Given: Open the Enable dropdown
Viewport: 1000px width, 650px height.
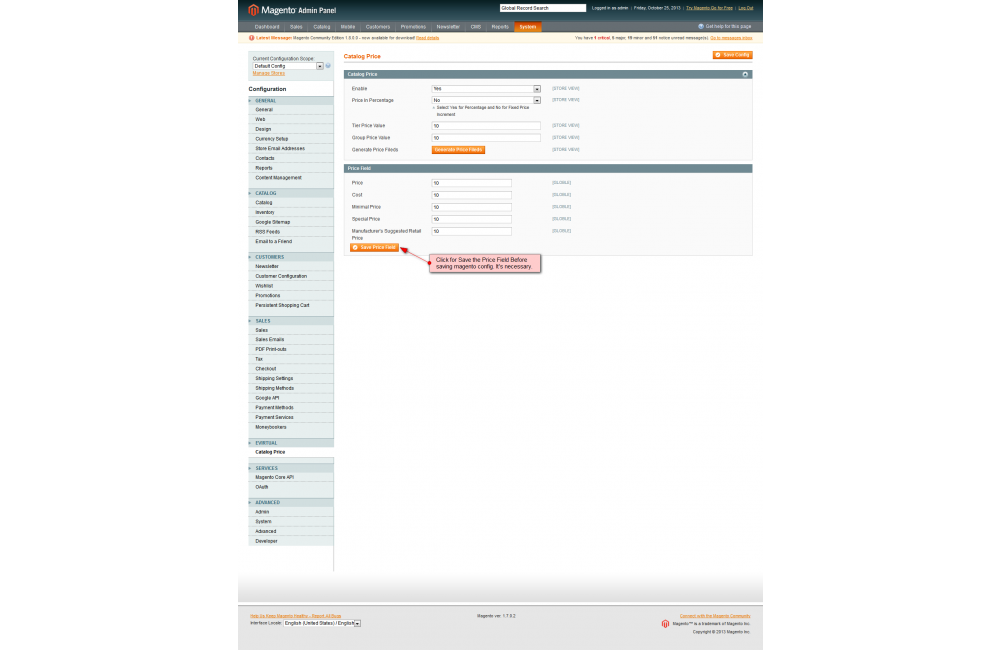Looking at the screenshot, I should click(486, 89).
